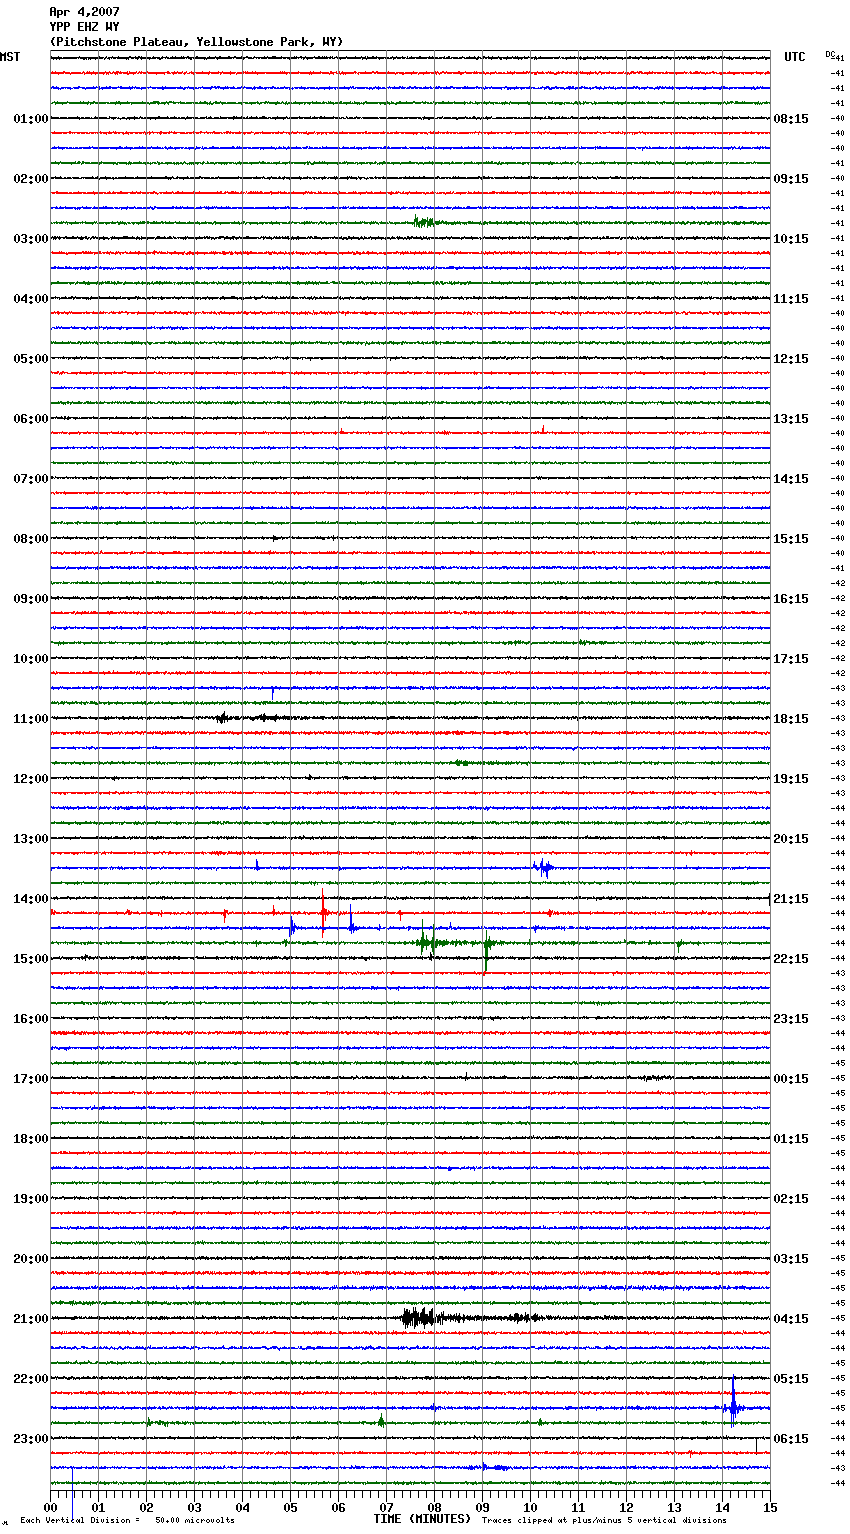Select the "16:15" UTC label
850x1534 pixels.
(x=791, y=599)
